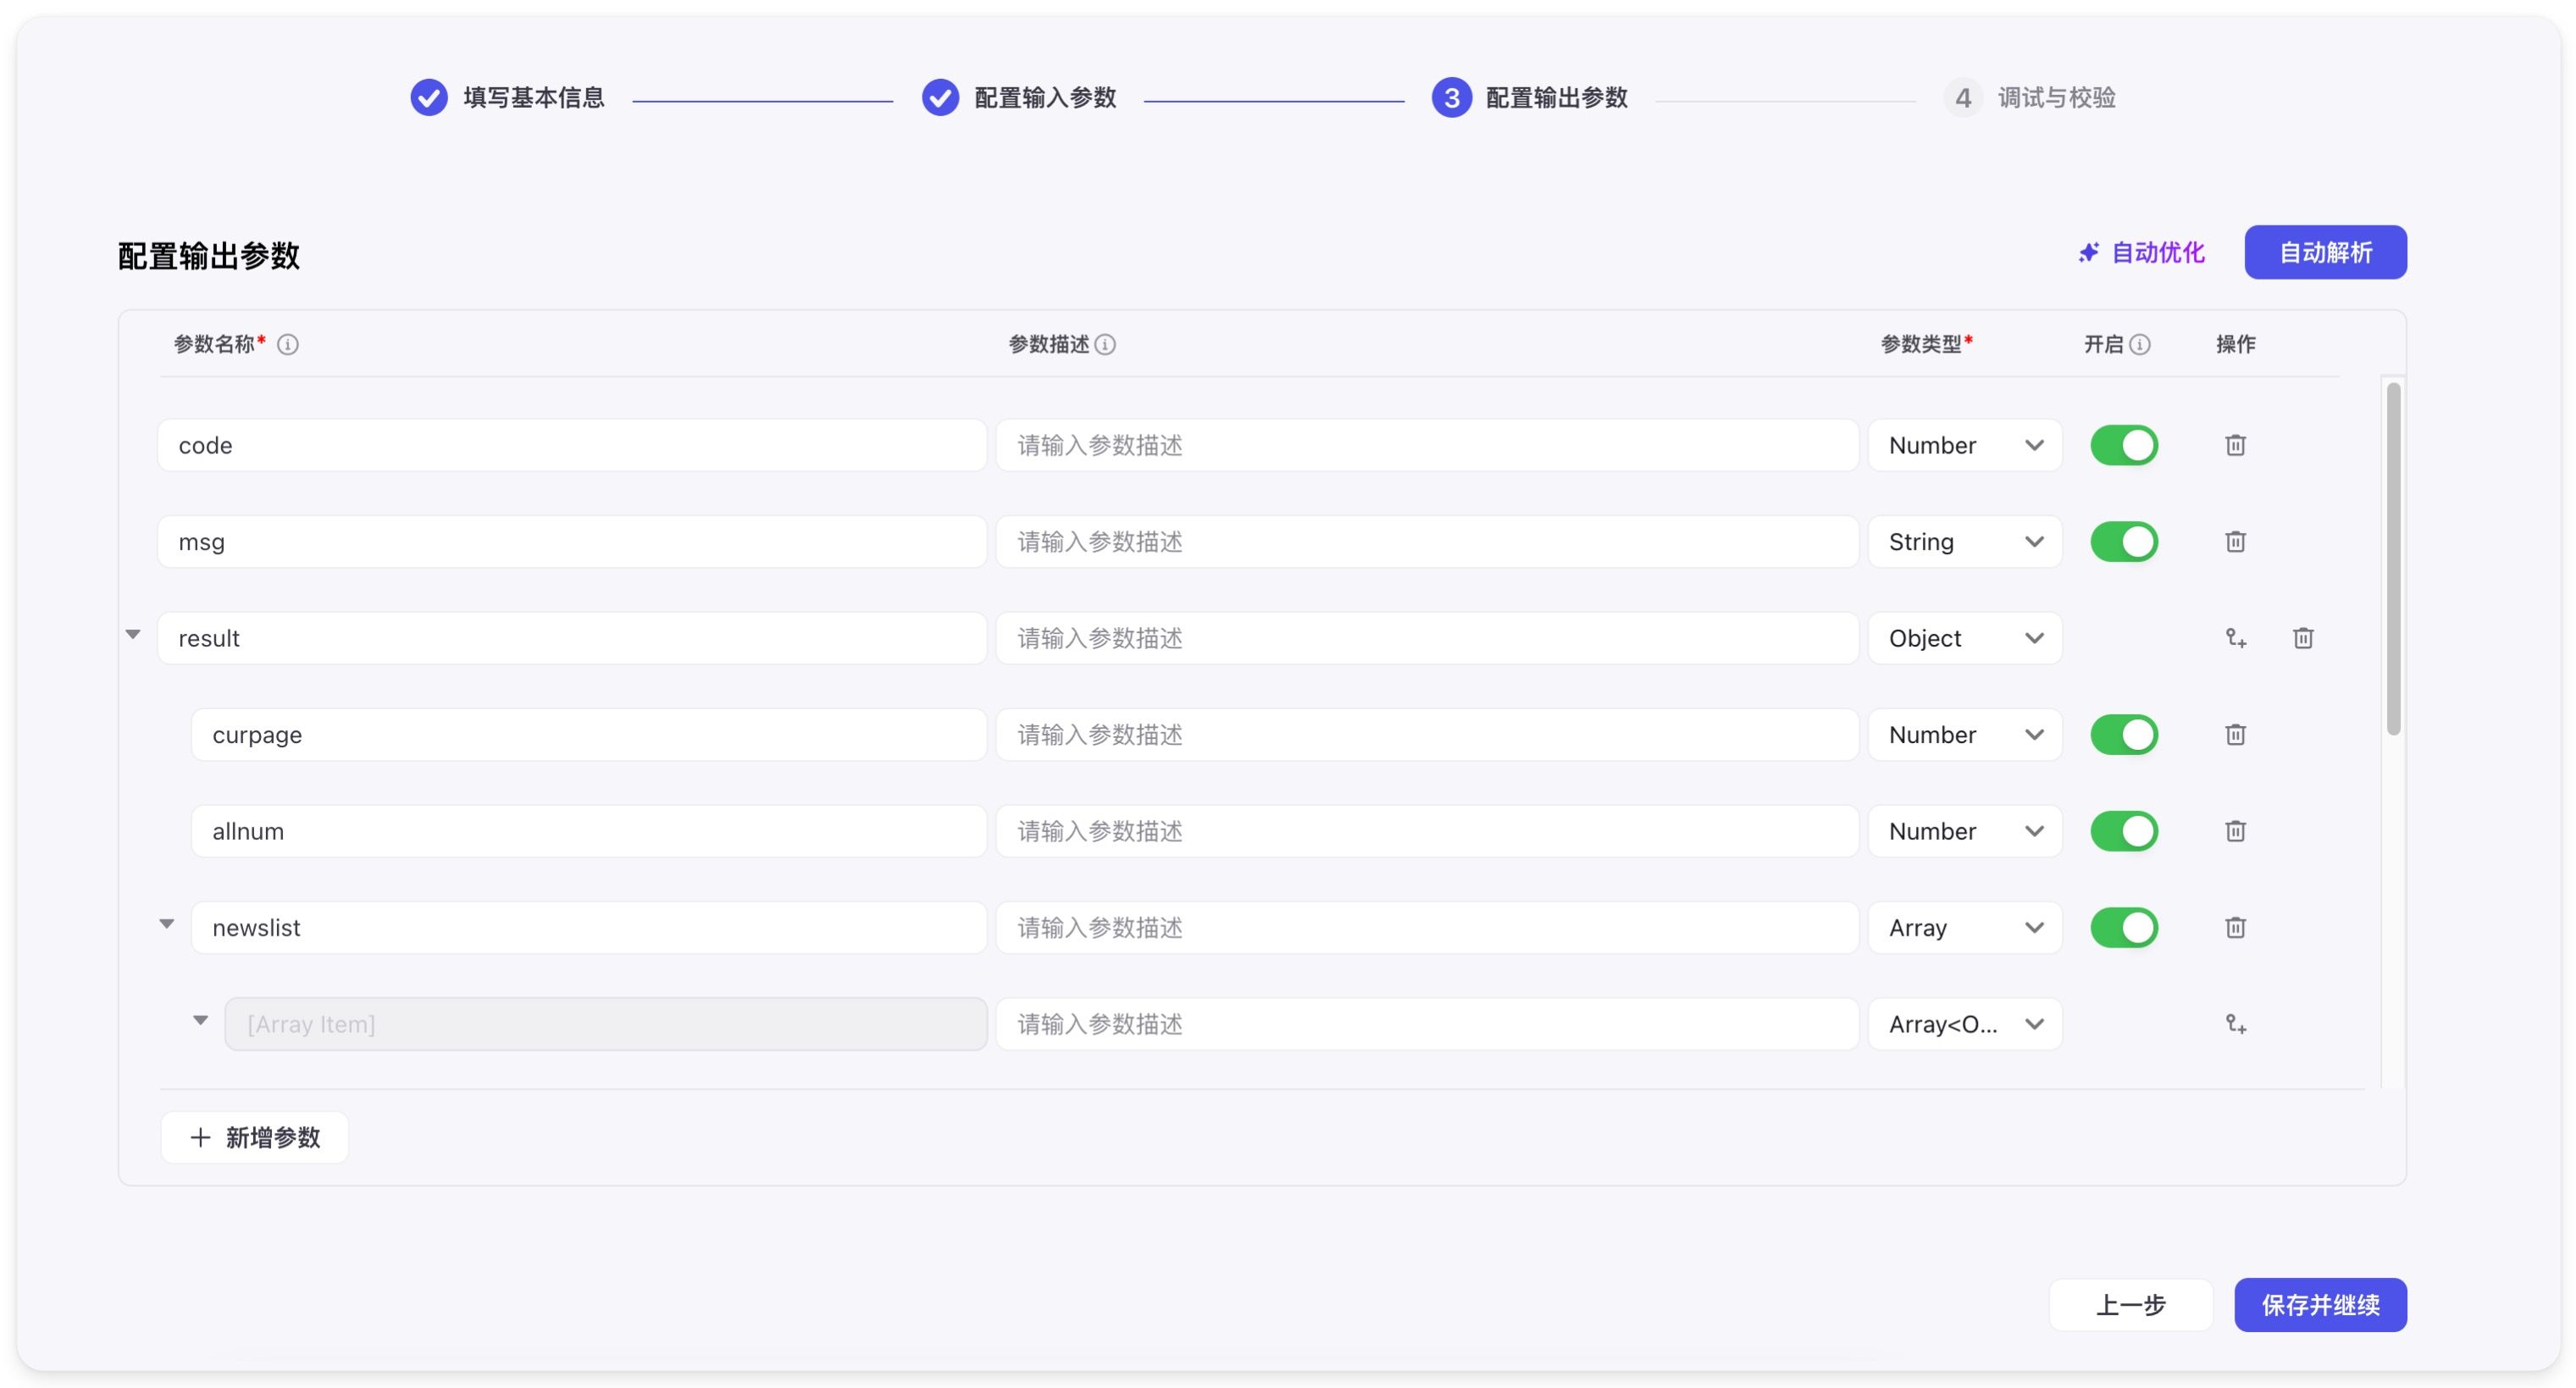2576x1388 pixels.
Task: Disable the code parameter toggle
Action: [2123, 445]
